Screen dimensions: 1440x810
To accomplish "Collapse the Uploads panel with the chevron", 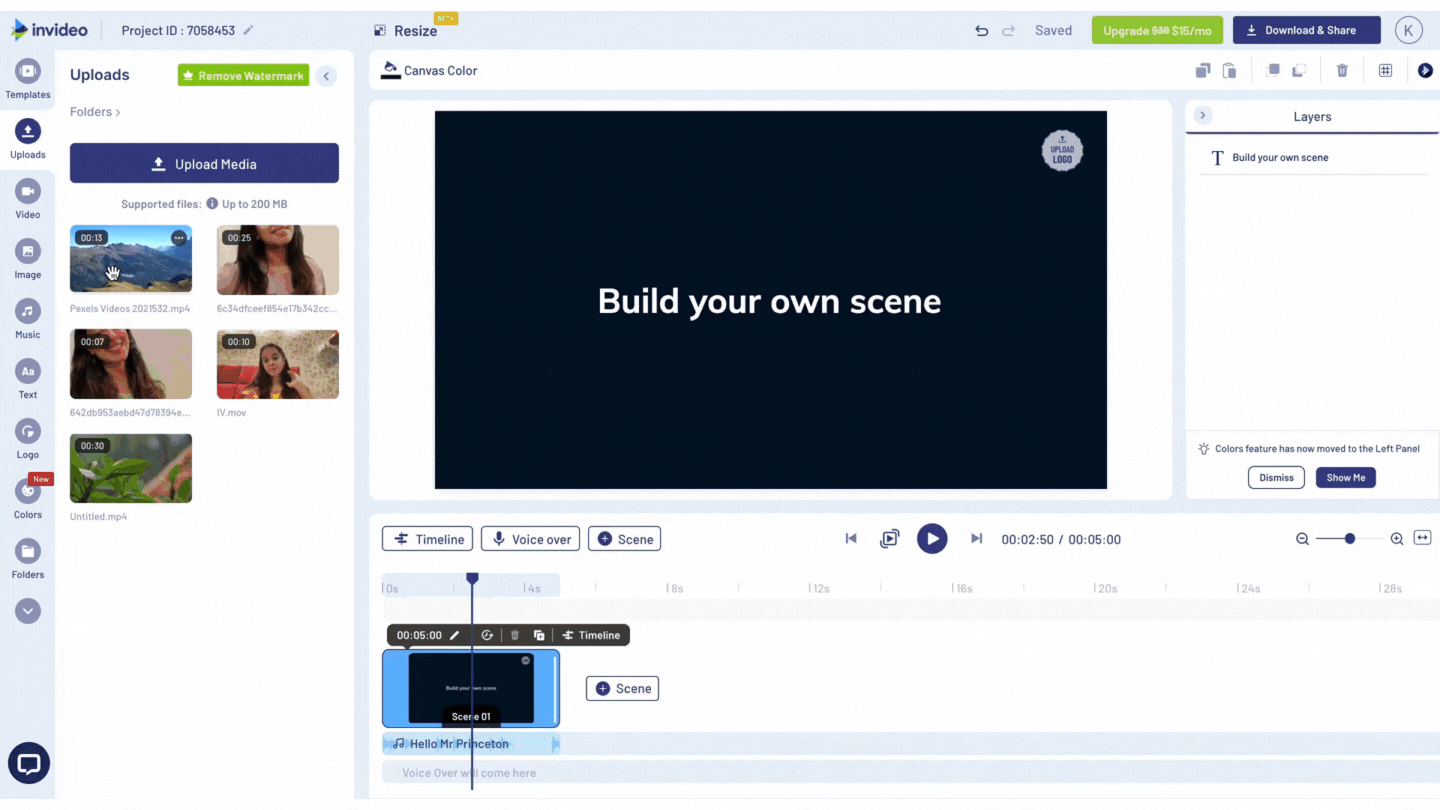I will pyautogui.click(x=326, y=75).
